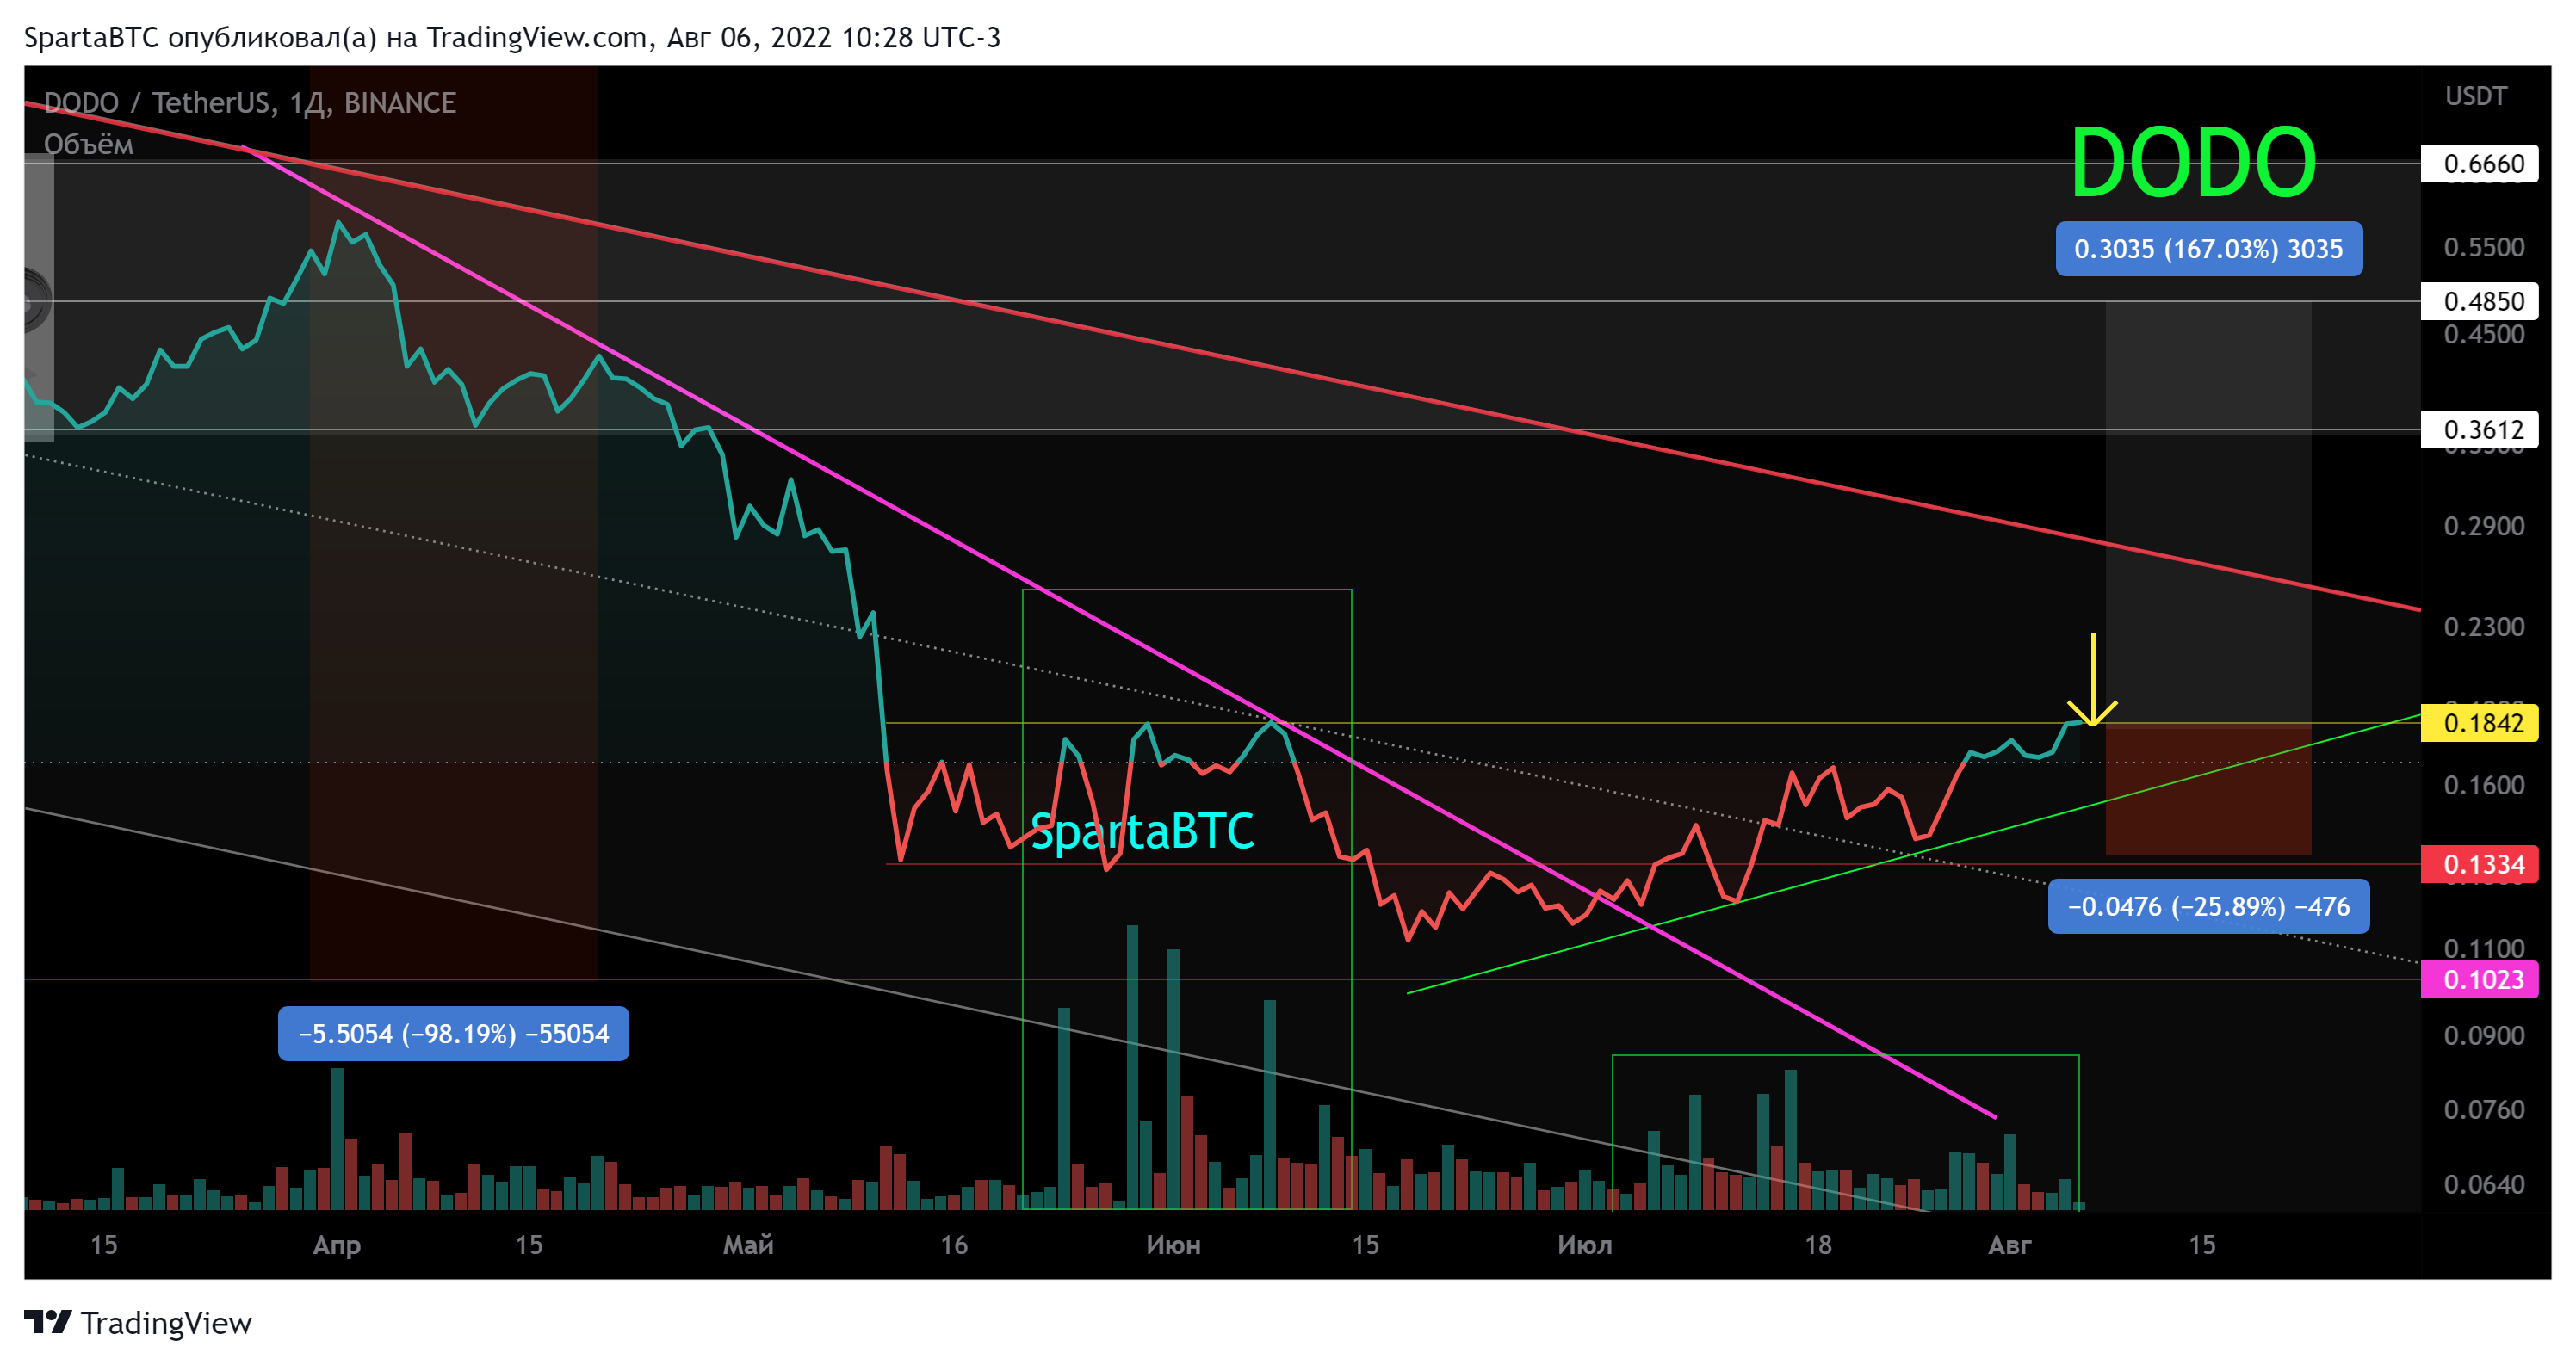Click the USDT currency label
The image size is (2576, 1365).
[2476, 96]
